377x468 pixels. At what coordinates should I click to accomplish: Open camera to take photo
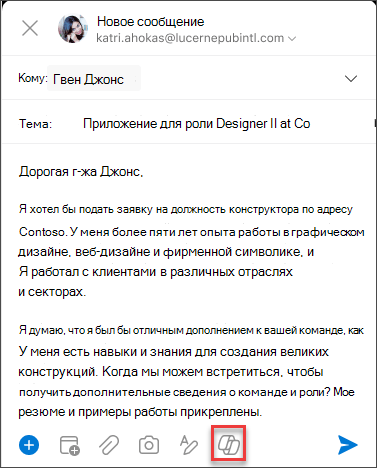149,445
